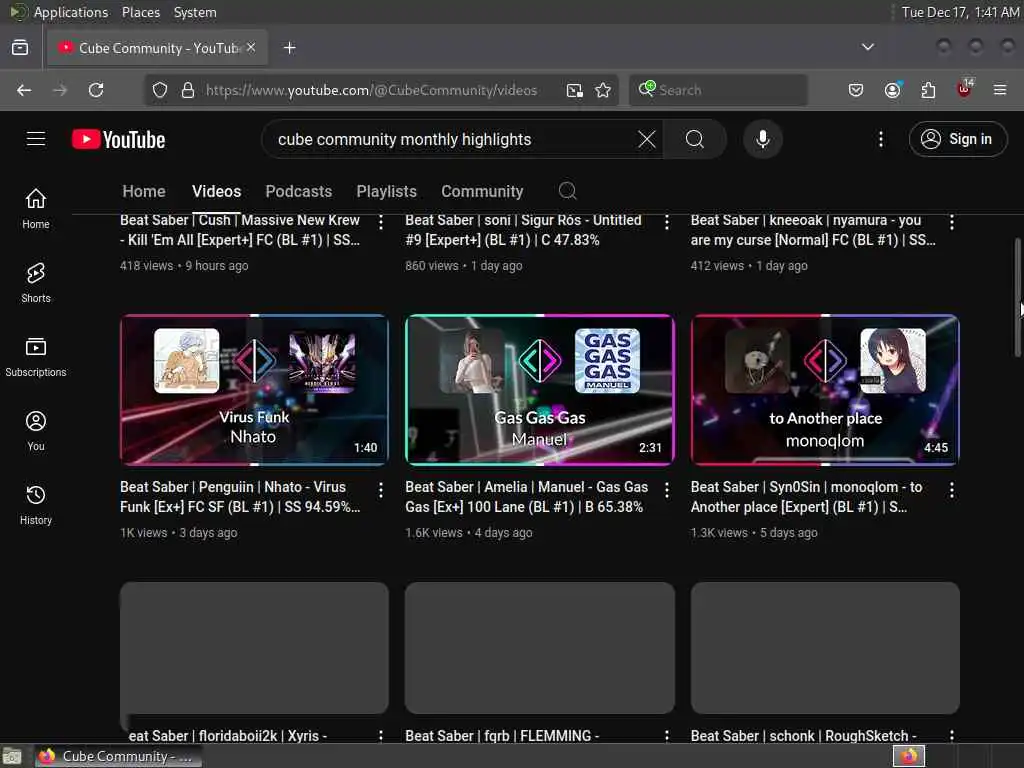Toggle picture-in-picture icon in address bar

(x=575, y=90)
